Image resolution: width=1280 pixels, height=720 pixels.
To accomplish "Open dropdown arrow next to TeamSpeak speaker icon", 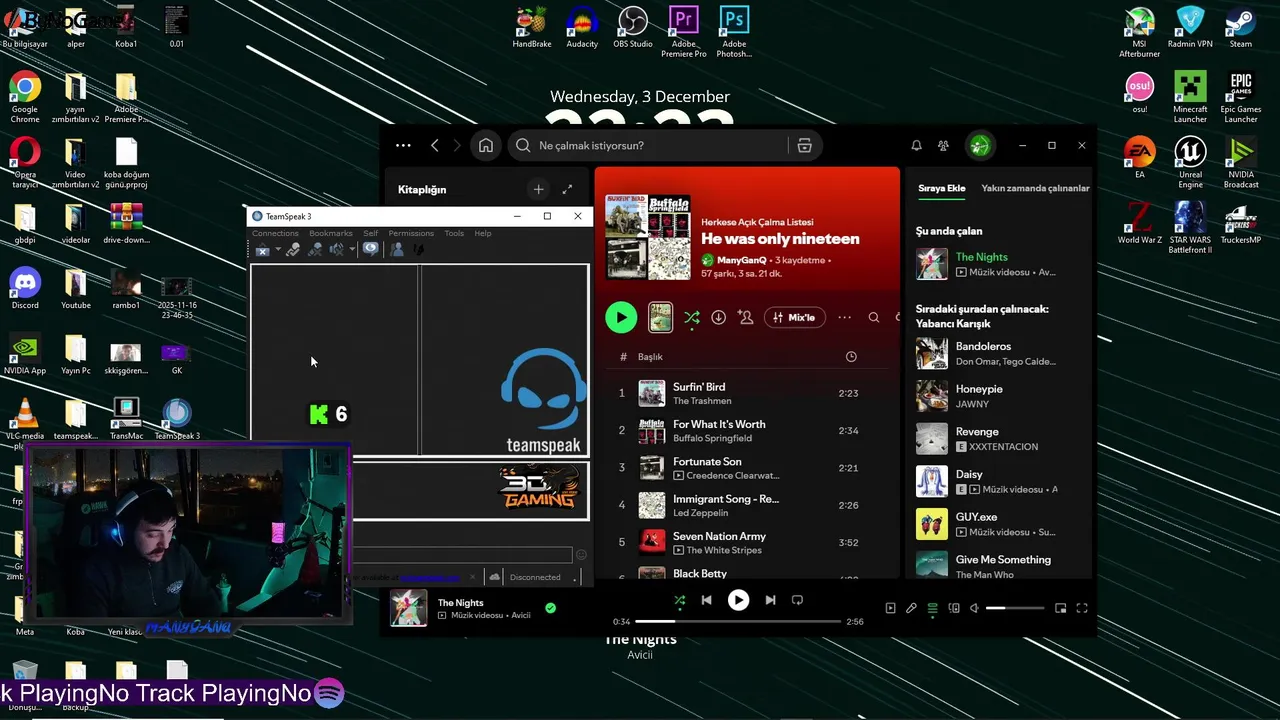I will click(x=352, y=250).
